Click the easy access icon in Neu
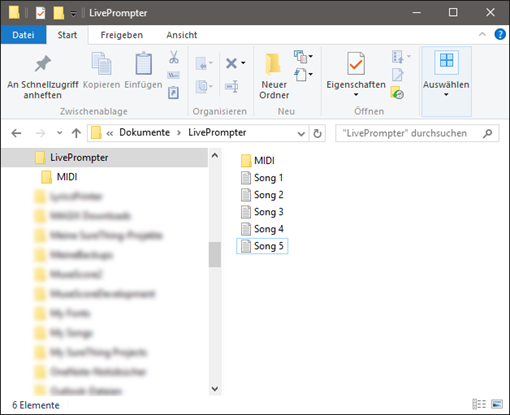Screen dimensions: 510x415 pos(301,74)
